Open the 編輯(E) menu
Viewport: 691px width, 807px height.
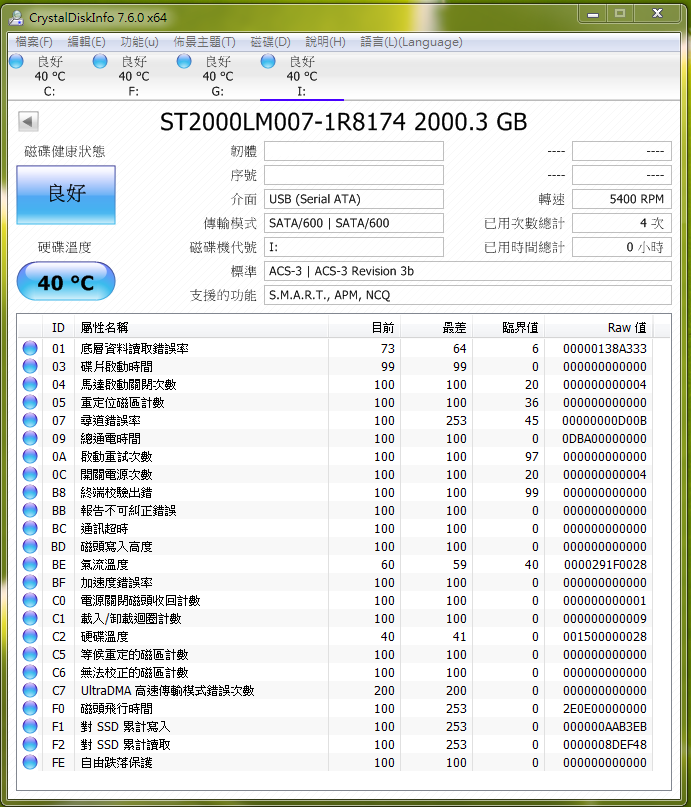click(x=86, y=42)
